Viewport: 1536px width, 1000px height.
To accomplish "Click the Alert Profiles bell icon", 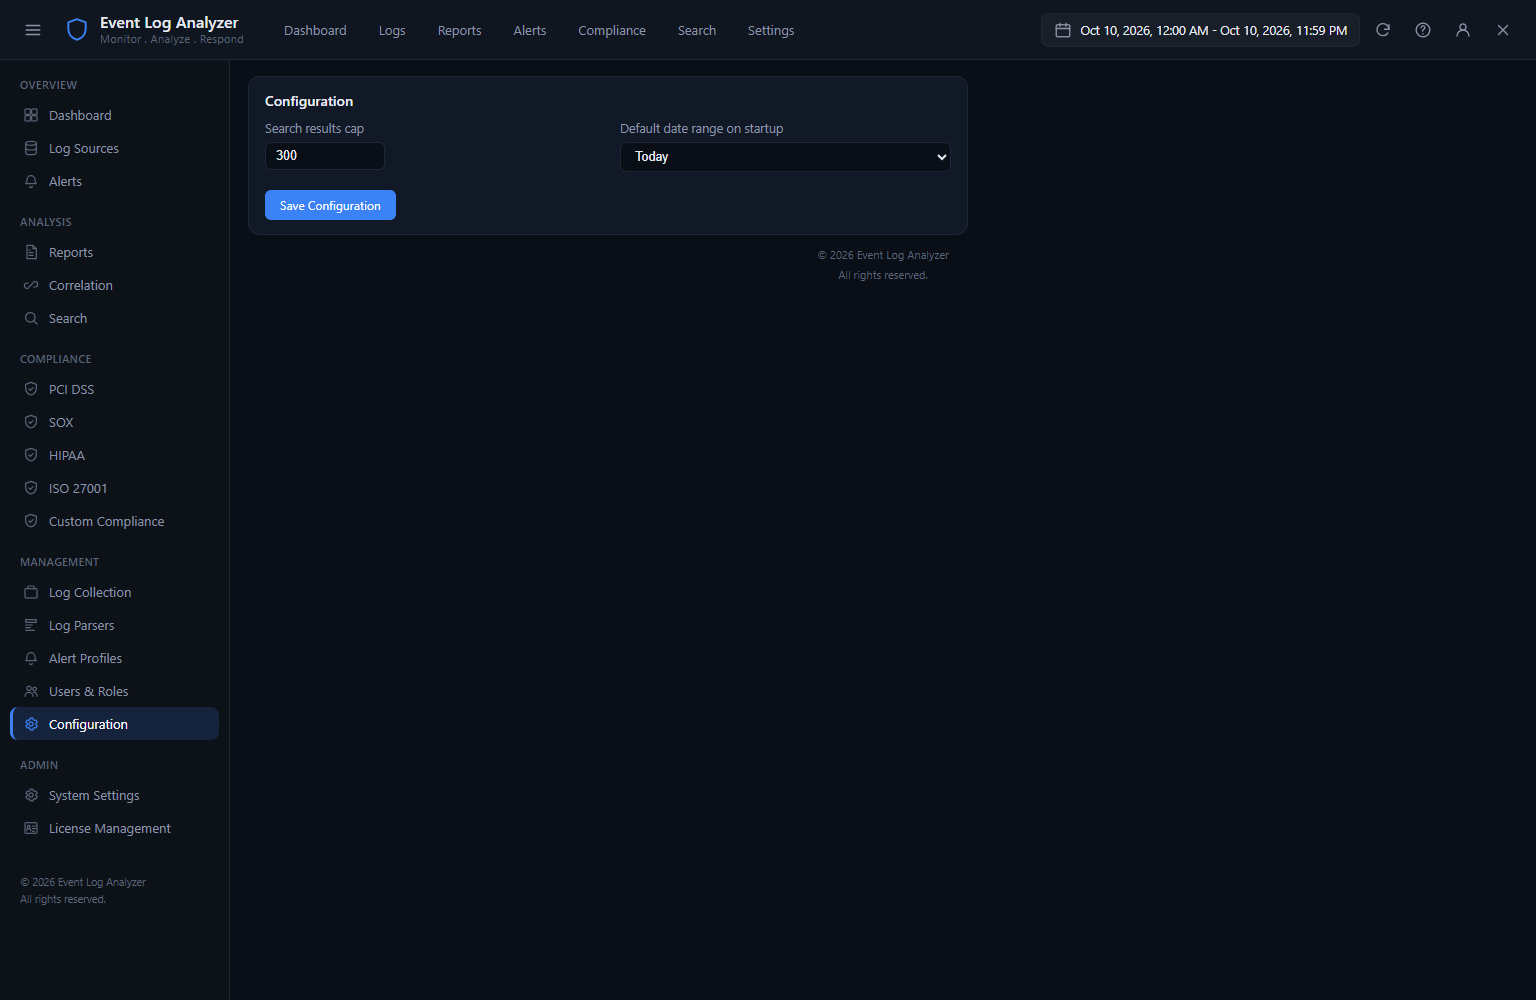I will point(31,658).
